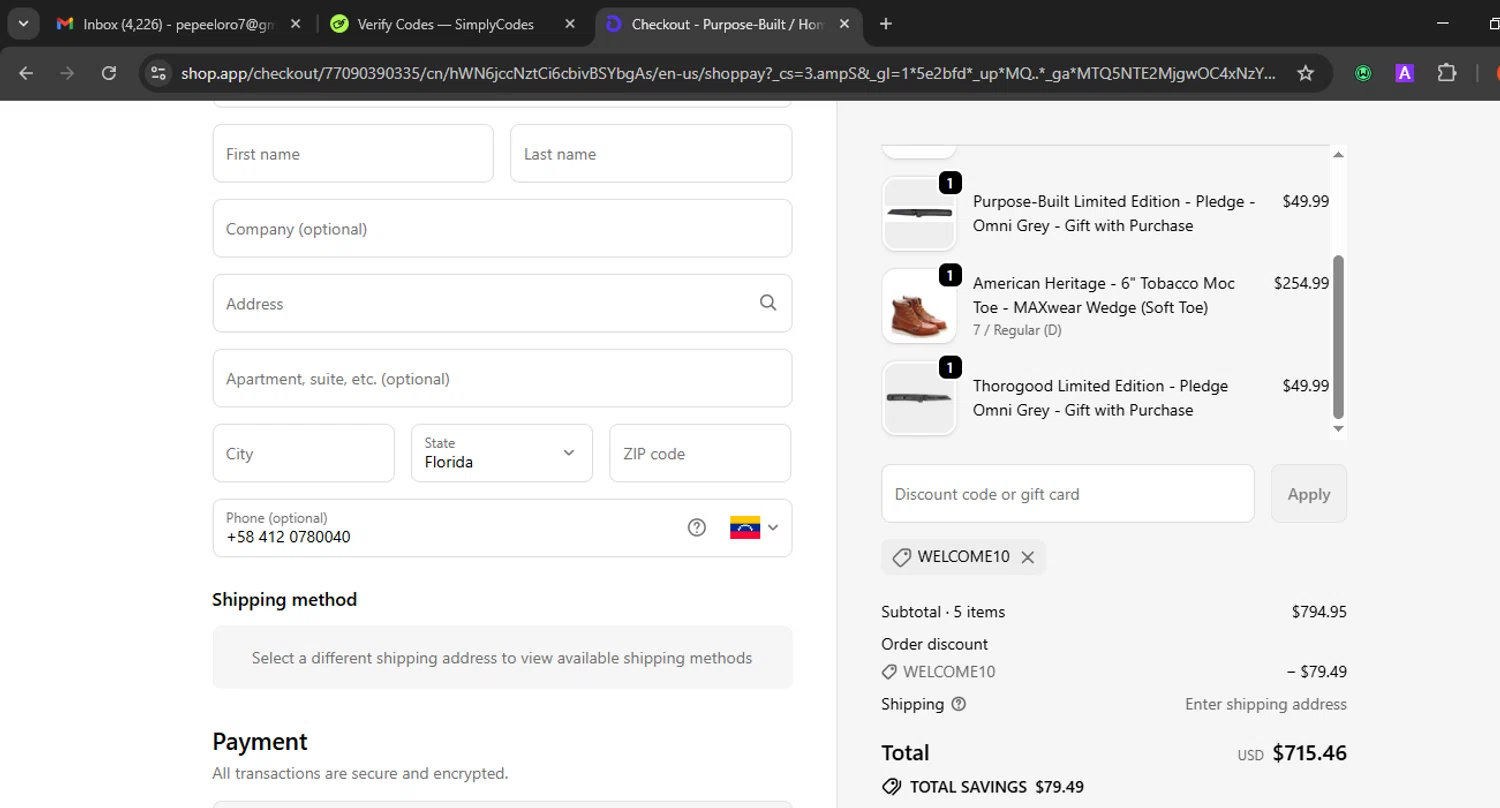
Task: Click the phone help question mark icon
Action: click(697, 528)
